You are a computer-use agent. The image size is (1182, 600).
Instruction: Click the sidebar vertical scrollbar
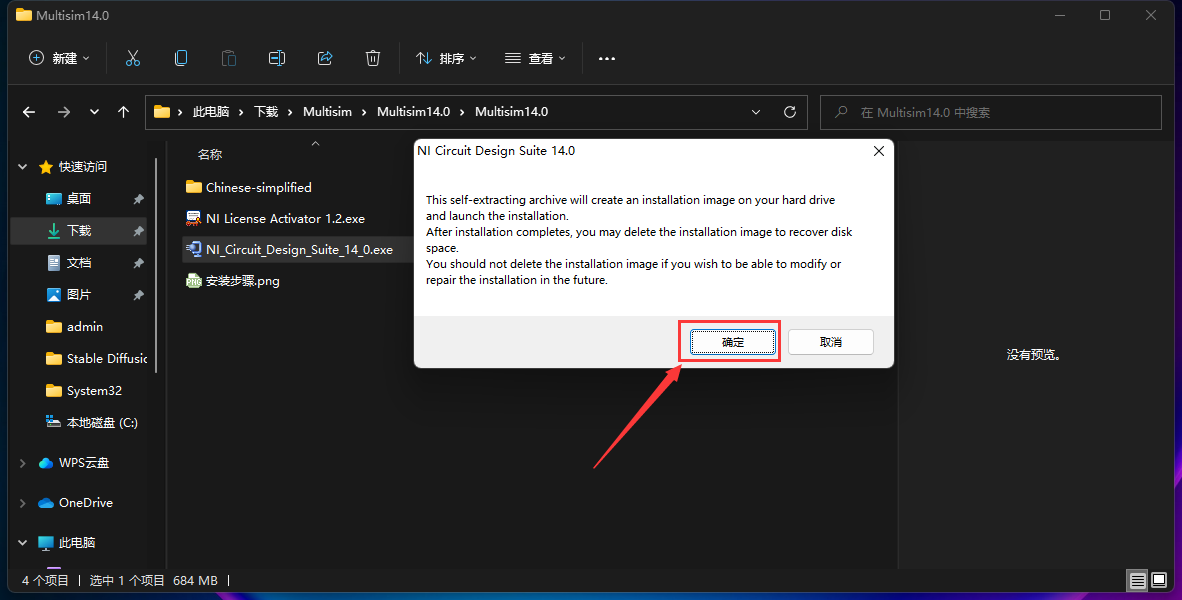click(x=156, y=265)
